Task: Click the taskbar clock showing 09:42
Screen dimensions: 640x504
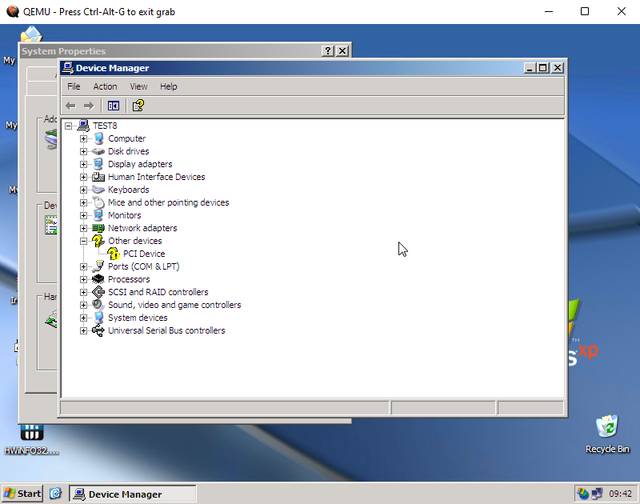Action: 620,494
